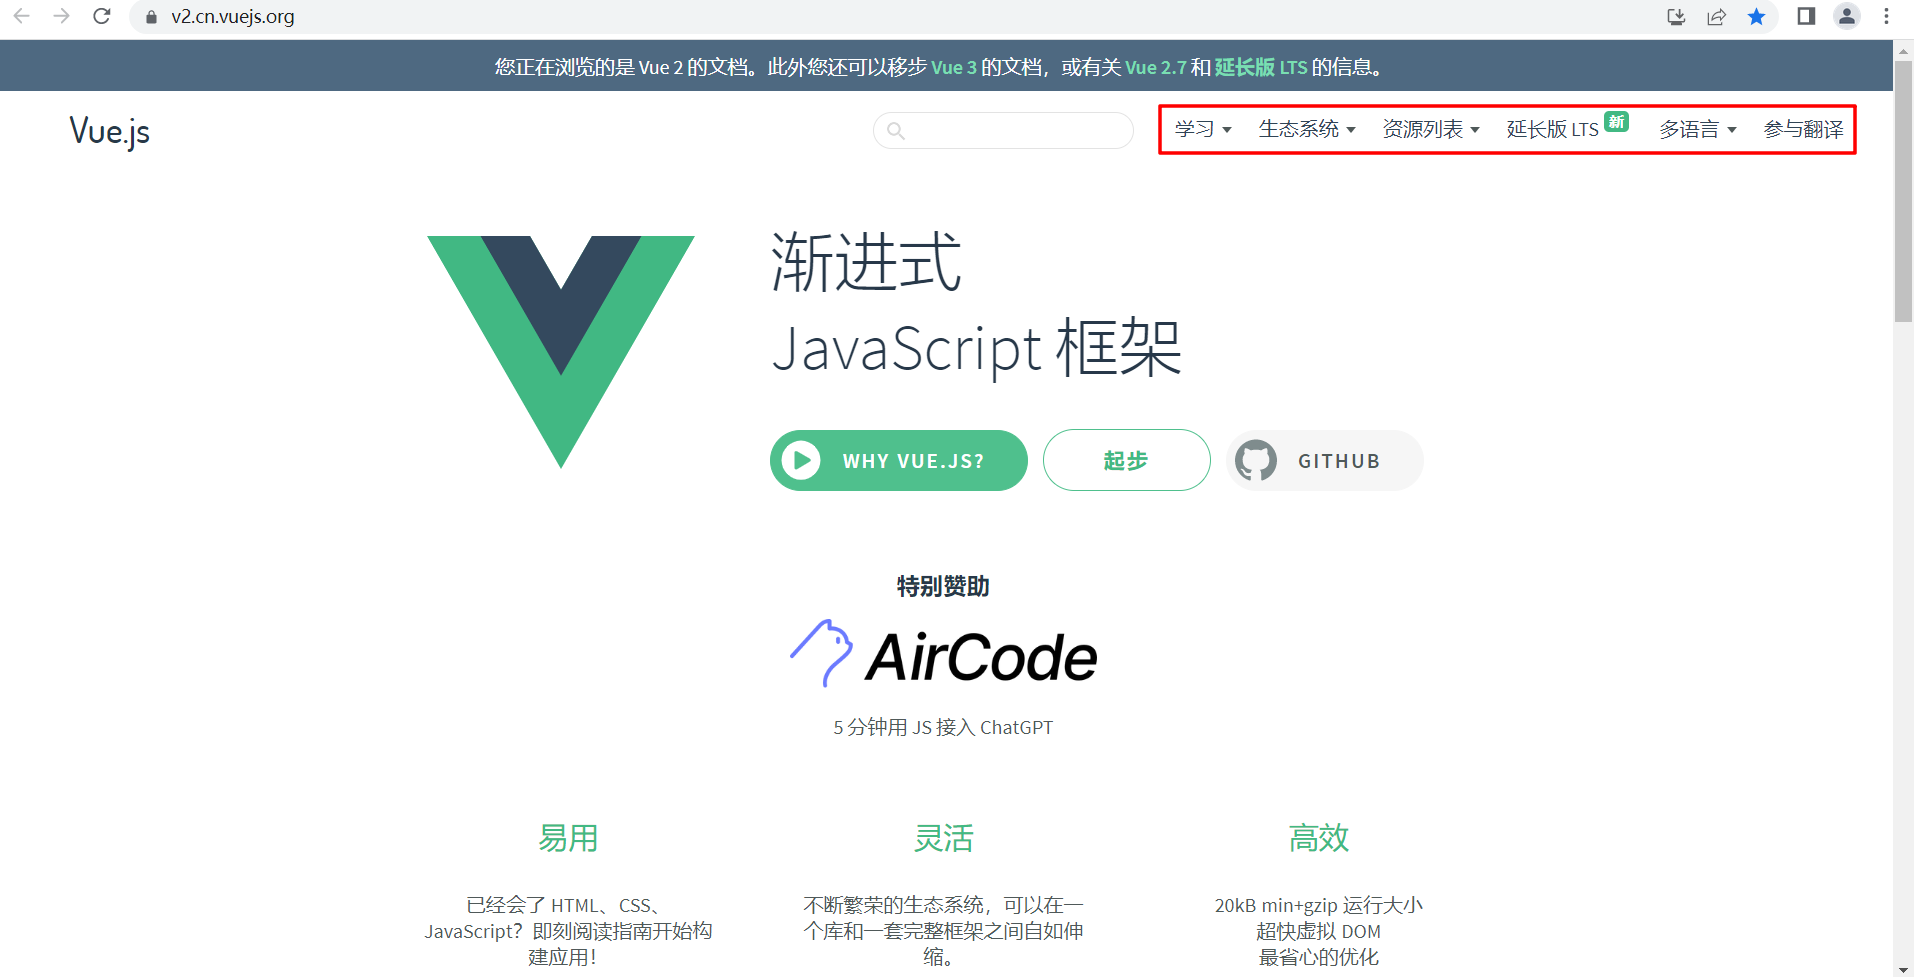Click the install app icon in address bar
This screenshot has height=977, width=1914.
(1676, 16)
